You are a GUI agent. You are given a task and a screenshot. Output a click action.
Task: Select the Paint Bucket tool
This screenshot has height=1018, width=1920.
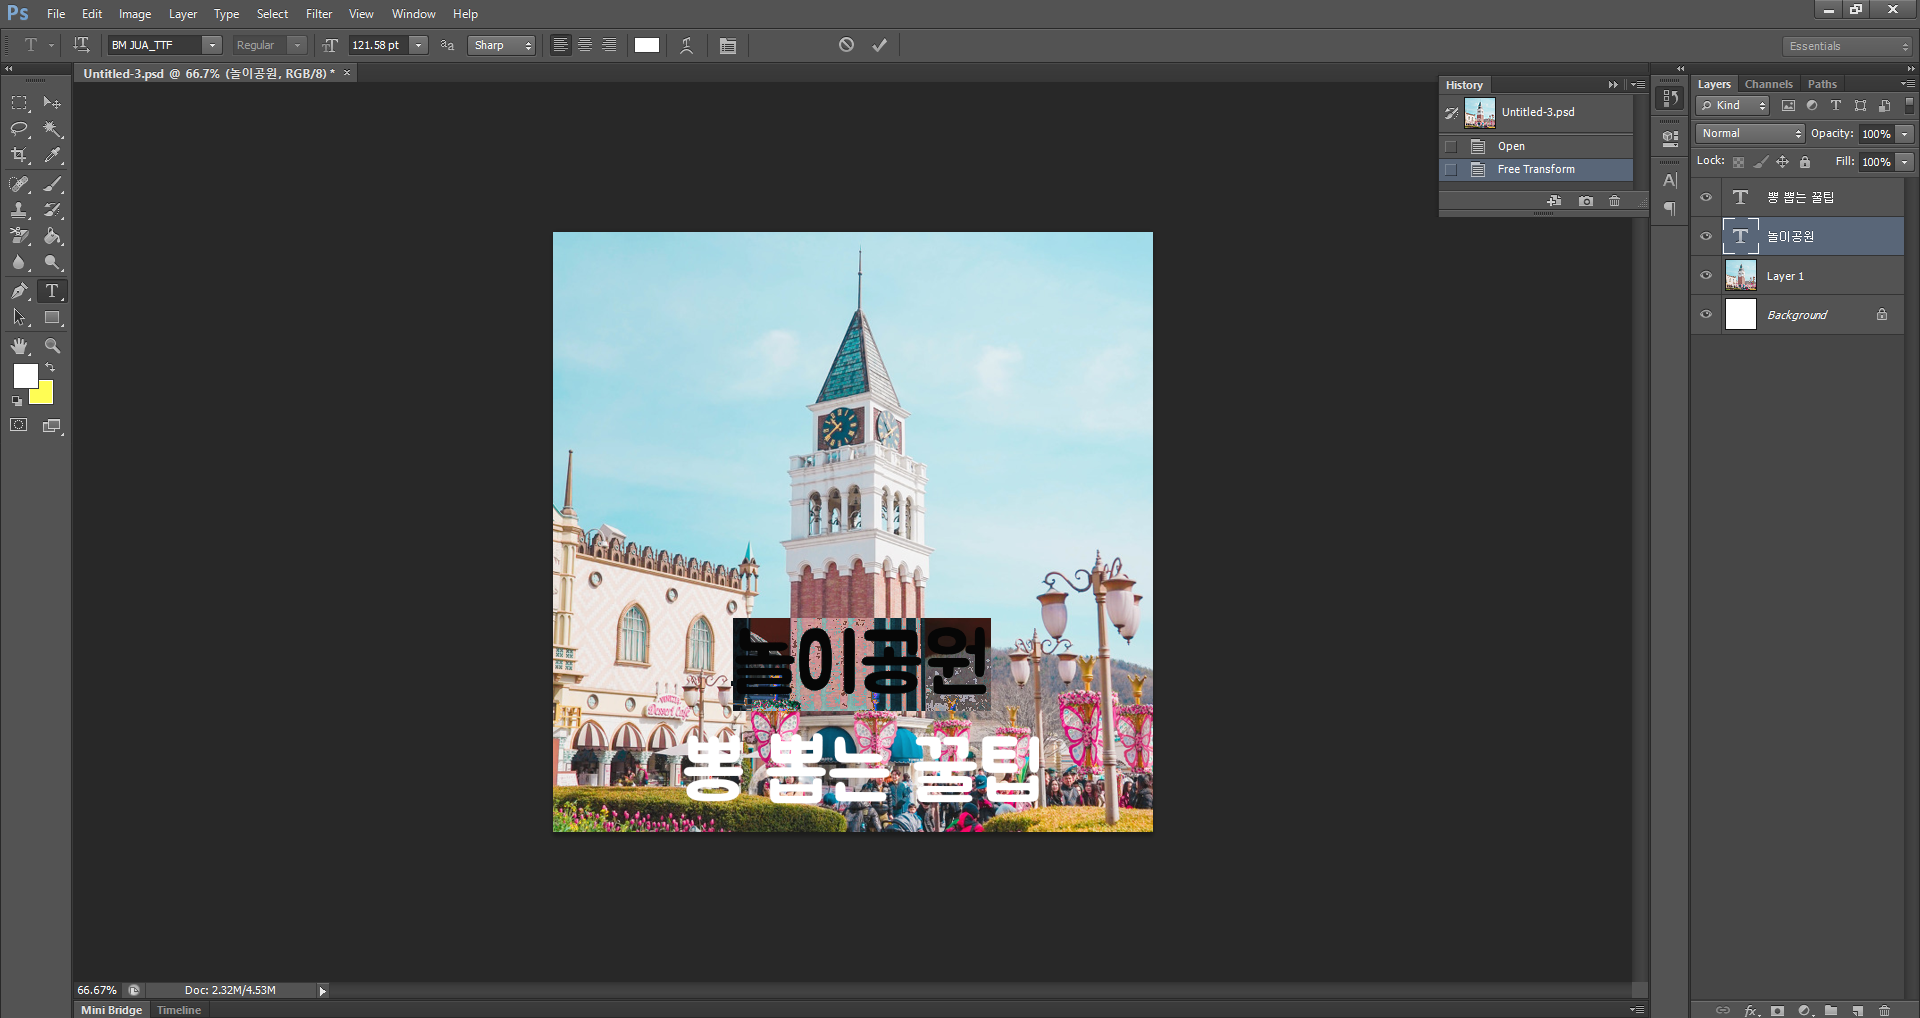(52, 236)
